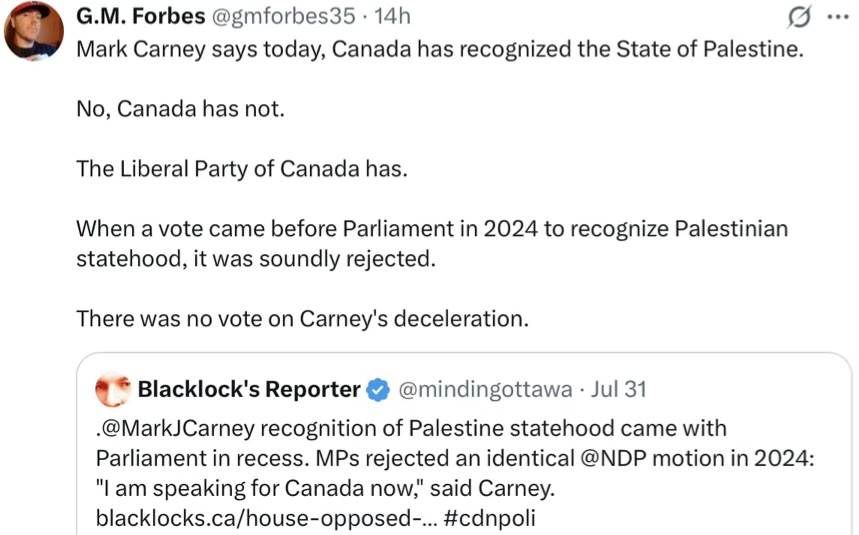Open the three-dot more options menu
Viewport: 859px width, 535px height.
pos(838,17)
